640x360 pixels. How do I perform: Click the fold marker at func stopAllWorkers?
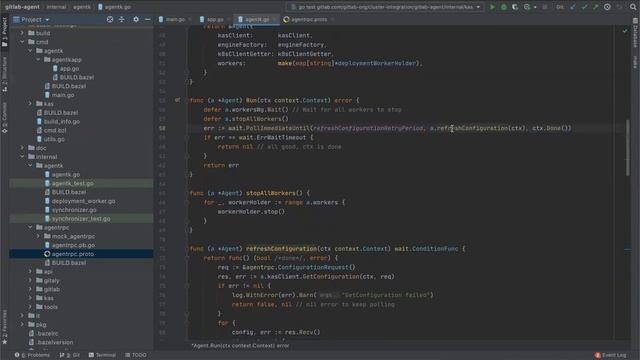pos(187,193)
